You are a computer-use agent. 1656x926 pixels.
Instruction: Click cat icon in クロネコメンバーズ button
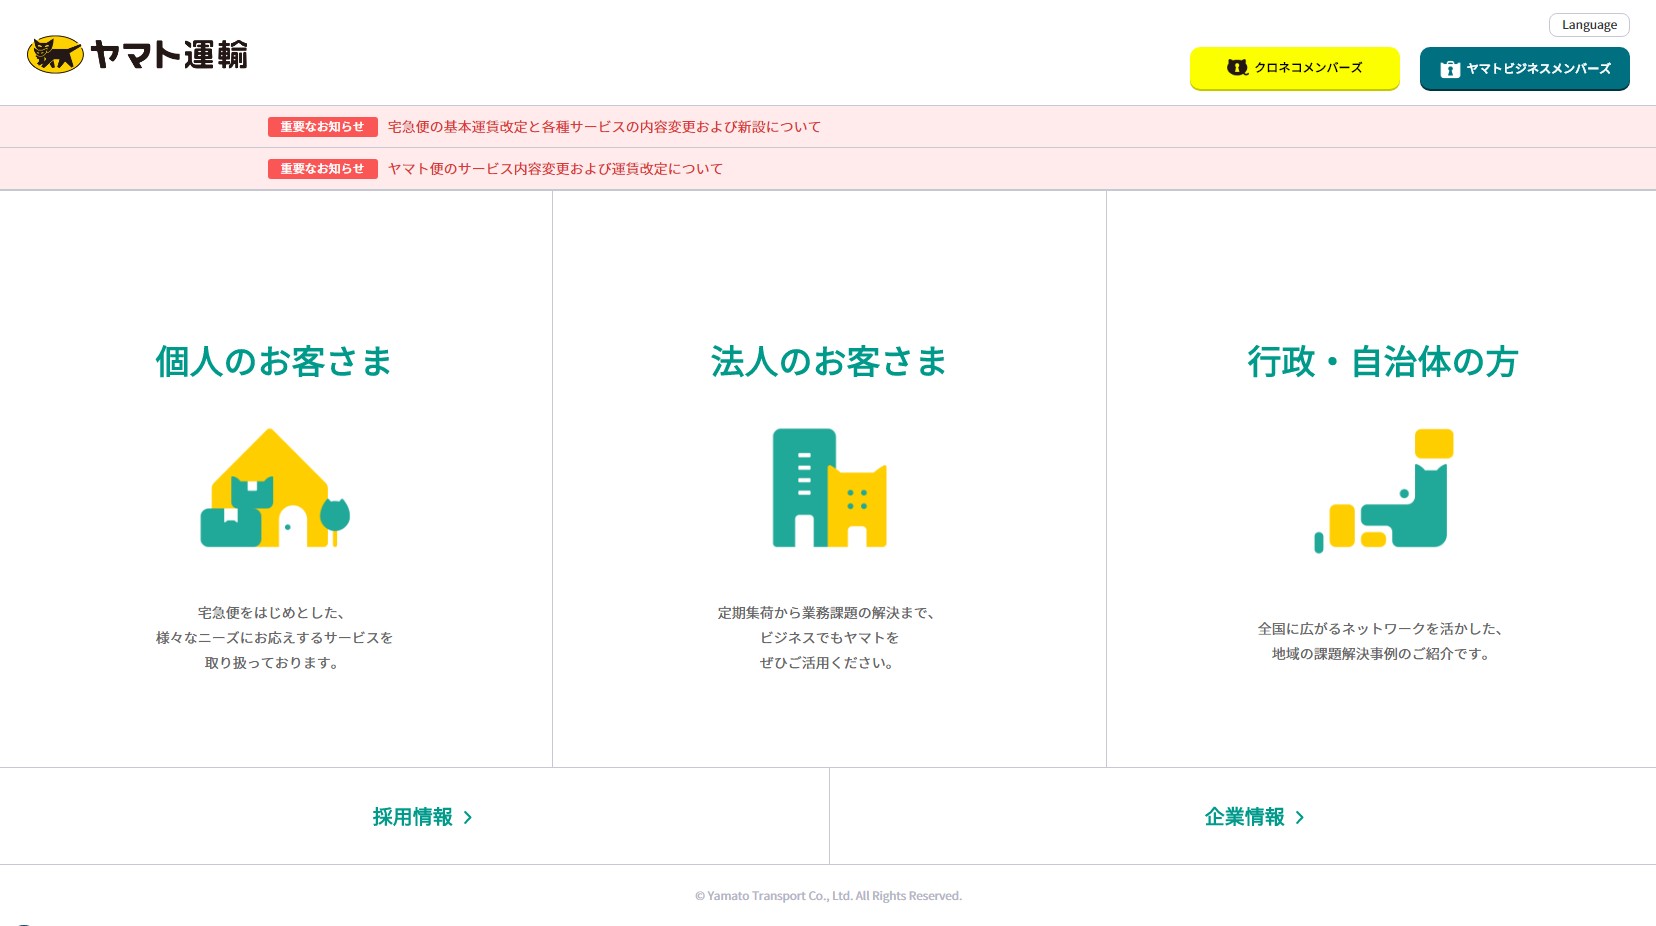(1238, 68)
